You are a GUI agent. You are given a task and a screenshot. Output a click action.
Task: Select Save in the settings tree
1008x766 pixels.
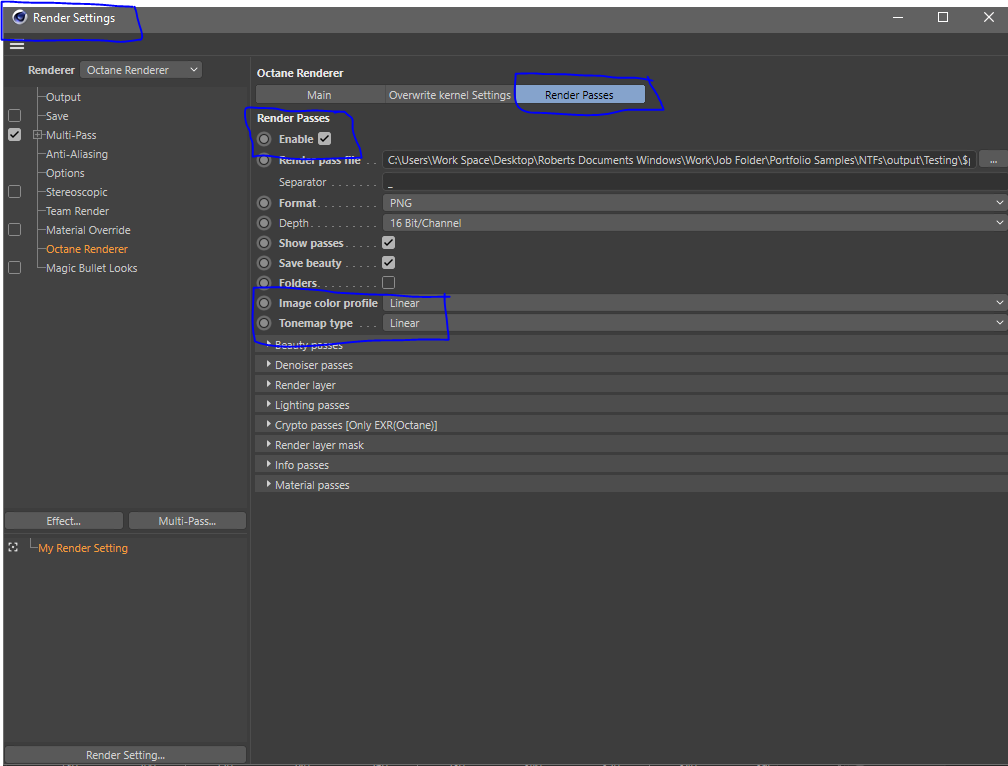57,116
